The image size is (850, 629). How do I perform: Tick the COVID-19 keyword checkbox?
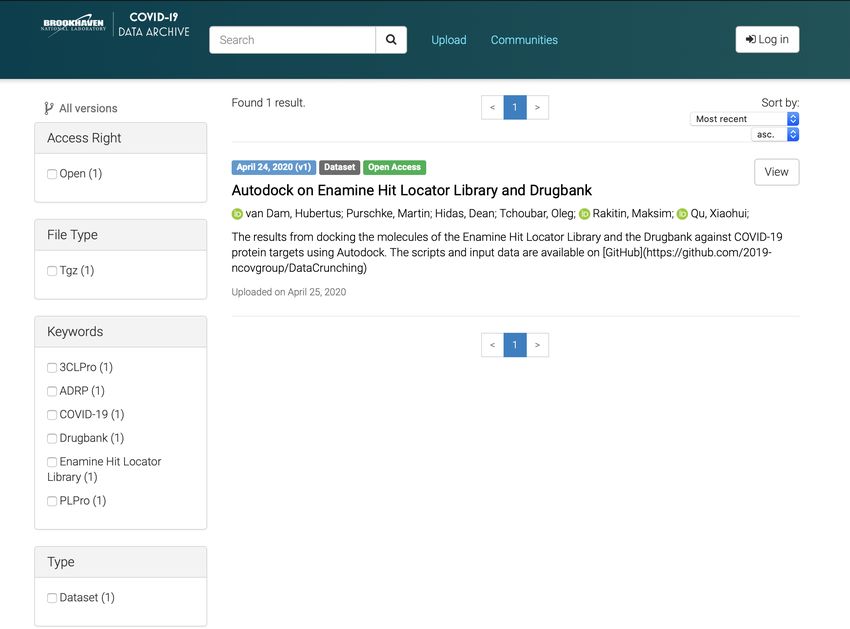coord(52,415)
